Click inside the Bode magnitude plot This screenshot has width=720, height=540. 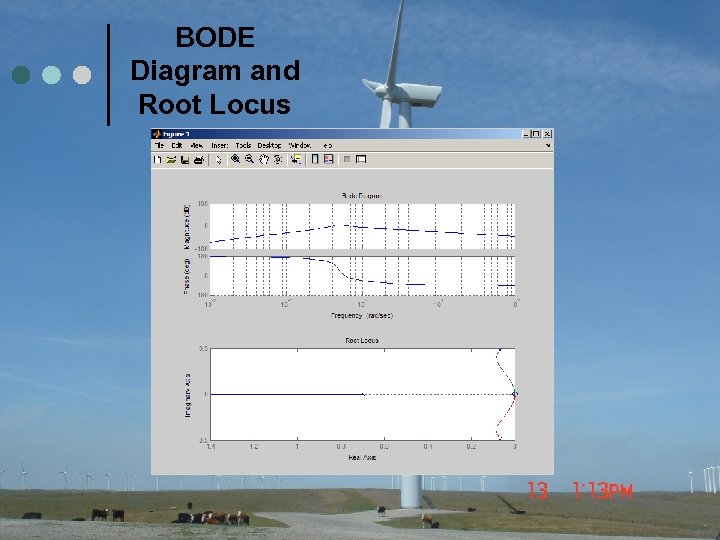(x=362, y=226)
